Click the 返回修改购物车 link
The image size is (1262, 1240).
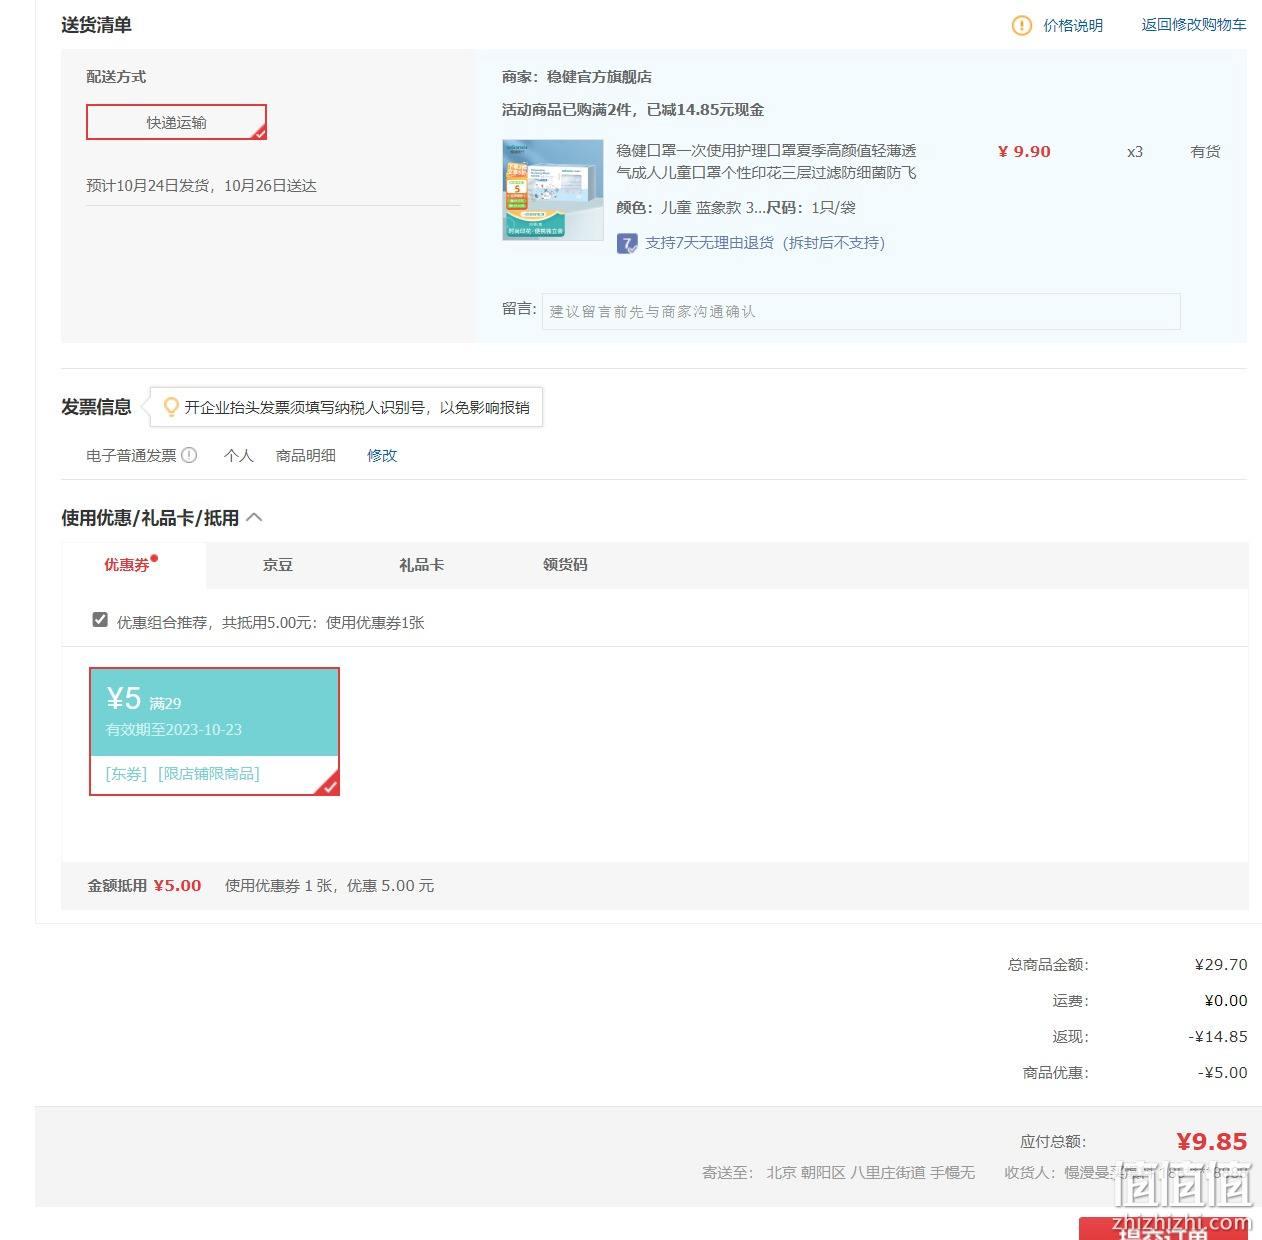coord(1194,25)
